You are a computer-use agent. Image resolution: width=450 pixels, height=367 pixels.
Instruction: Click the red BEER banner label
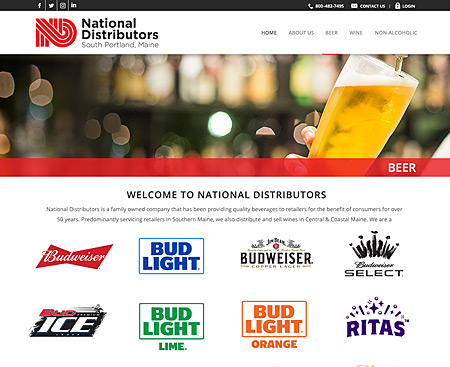point(402,168)
